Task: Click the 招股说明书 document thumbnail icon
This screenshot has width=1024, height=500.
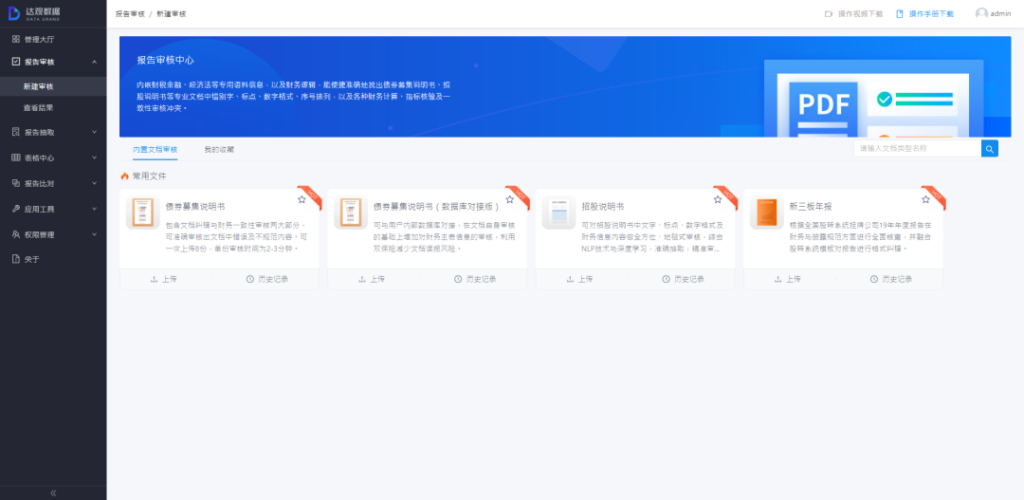Action: pos(558,213)
